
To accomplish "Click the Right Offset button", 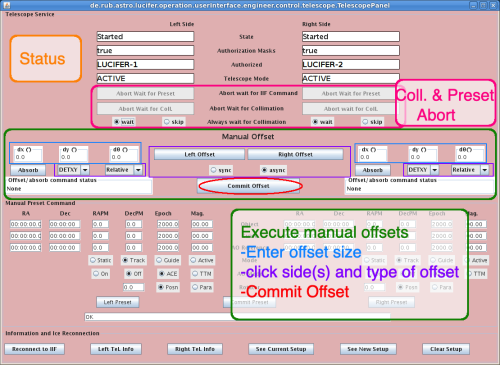I will click(295, 154).
